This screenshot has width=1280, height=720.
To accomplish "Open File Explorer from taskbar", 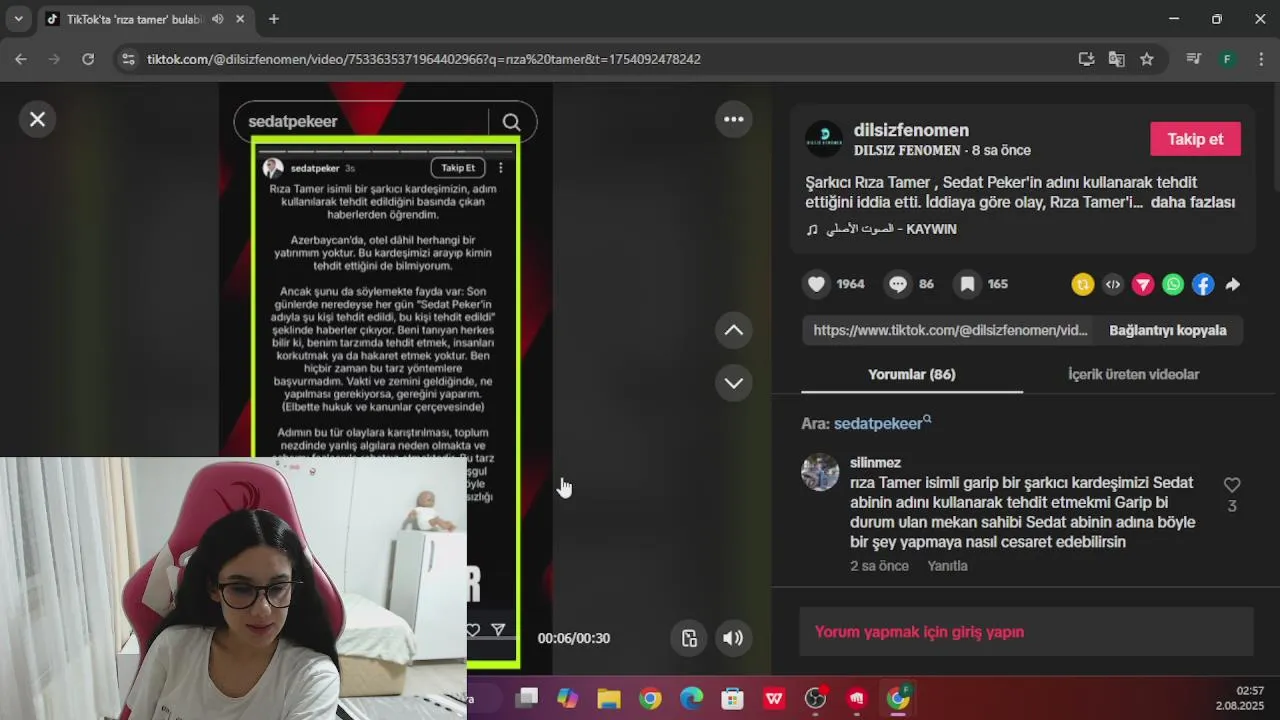I will point(609,698).
